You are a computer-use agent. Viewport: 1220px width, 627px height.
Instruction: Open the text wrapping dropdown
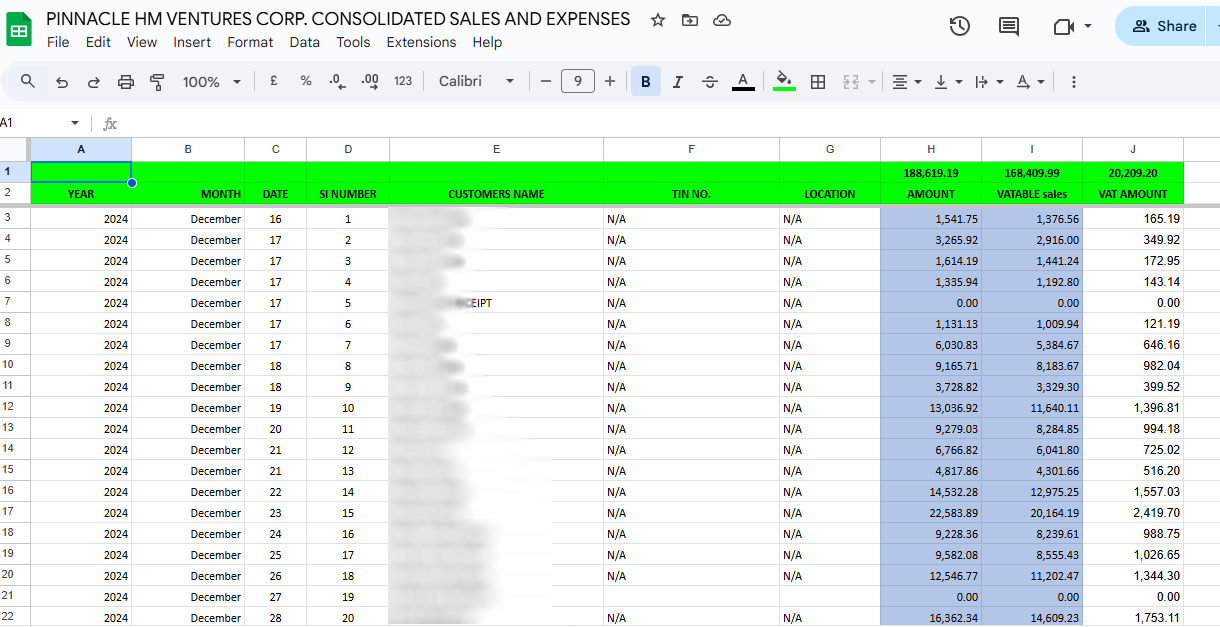pos(989,82)
